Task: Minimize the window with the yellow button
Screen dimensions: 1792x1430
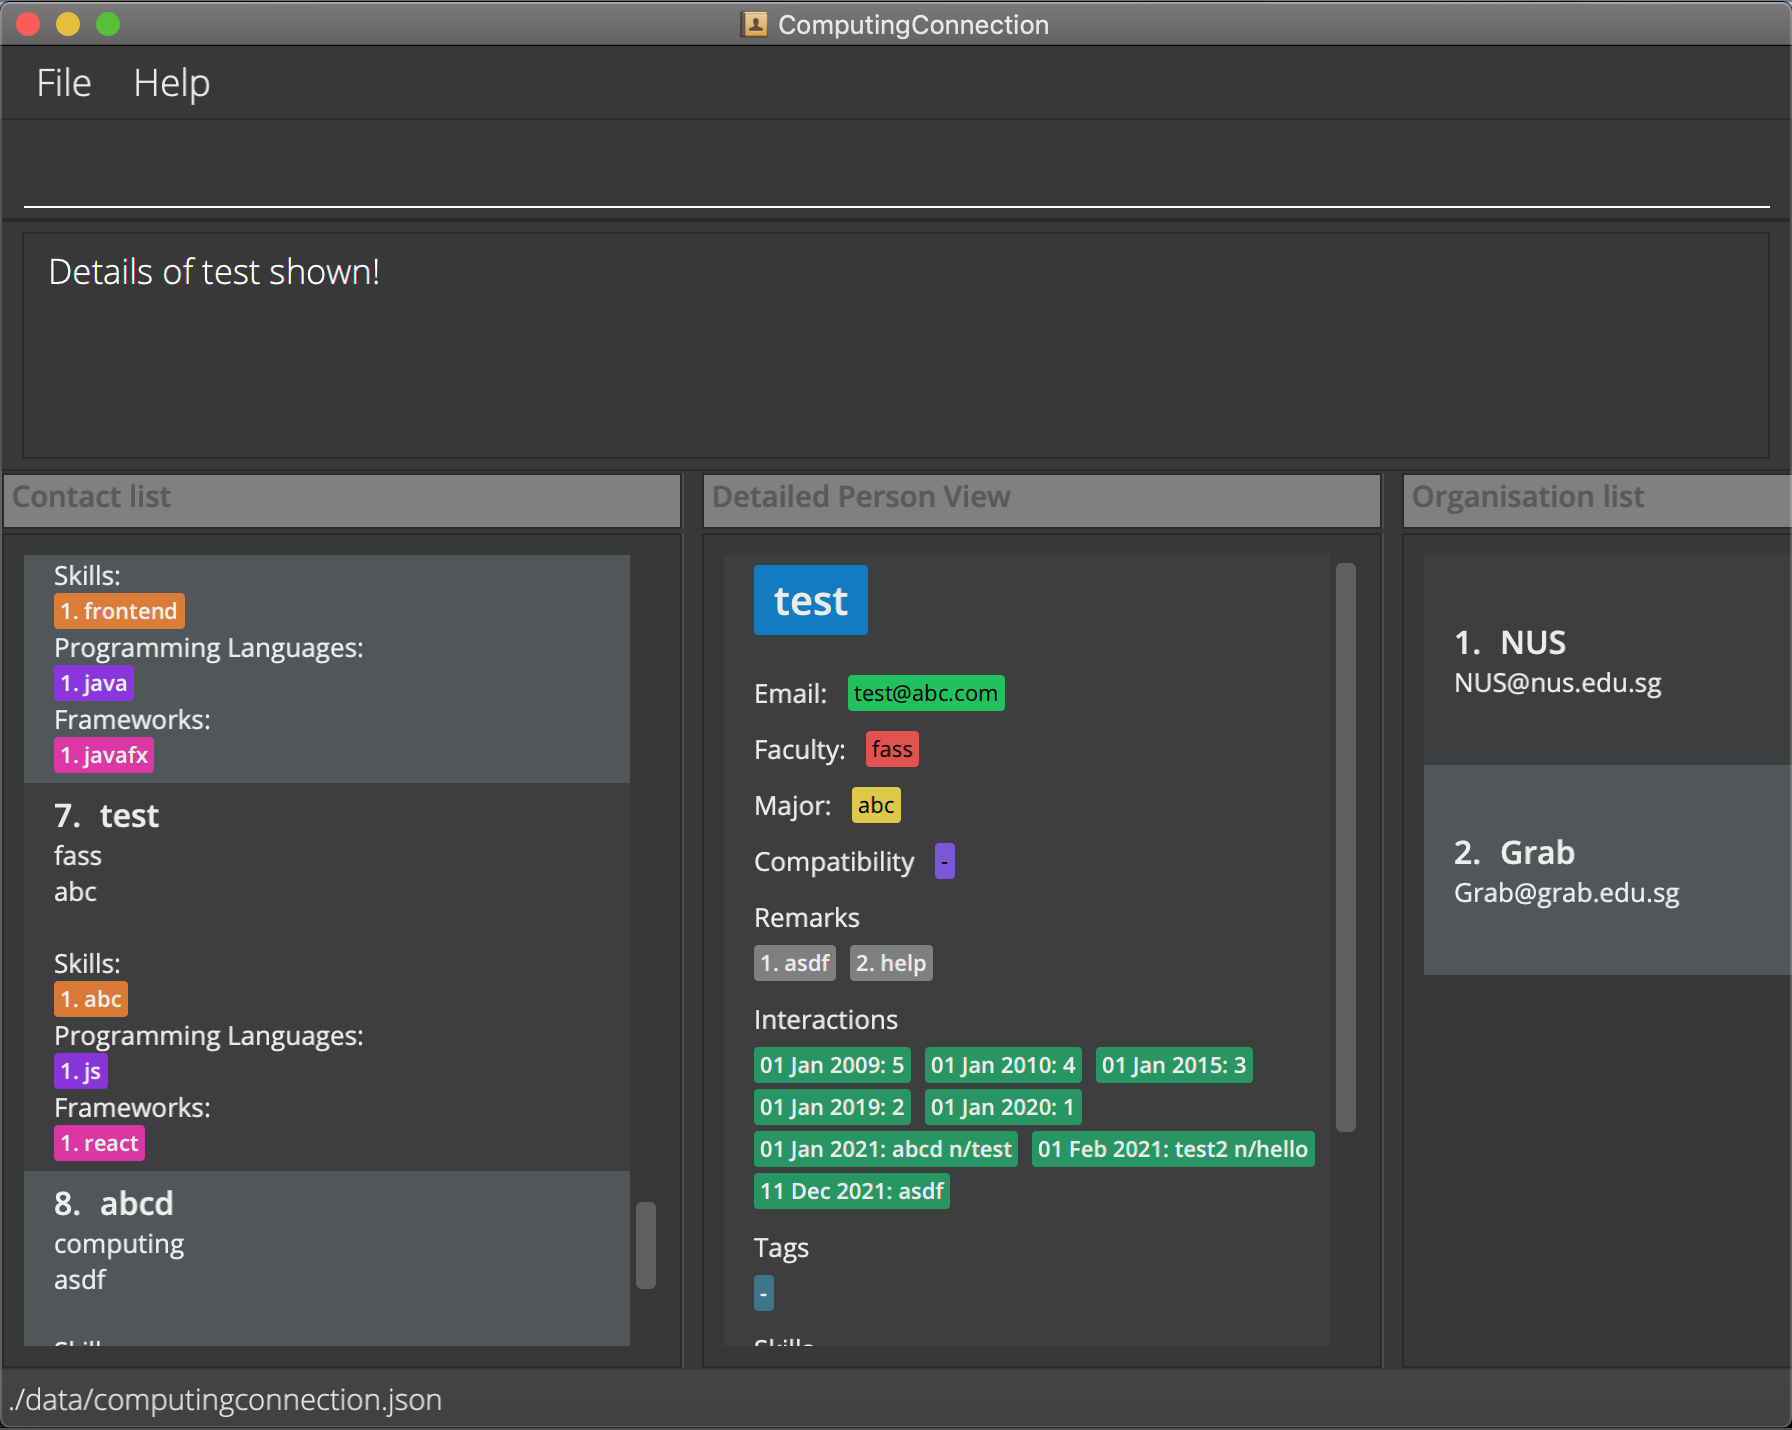Action: [x=67, y=24]
